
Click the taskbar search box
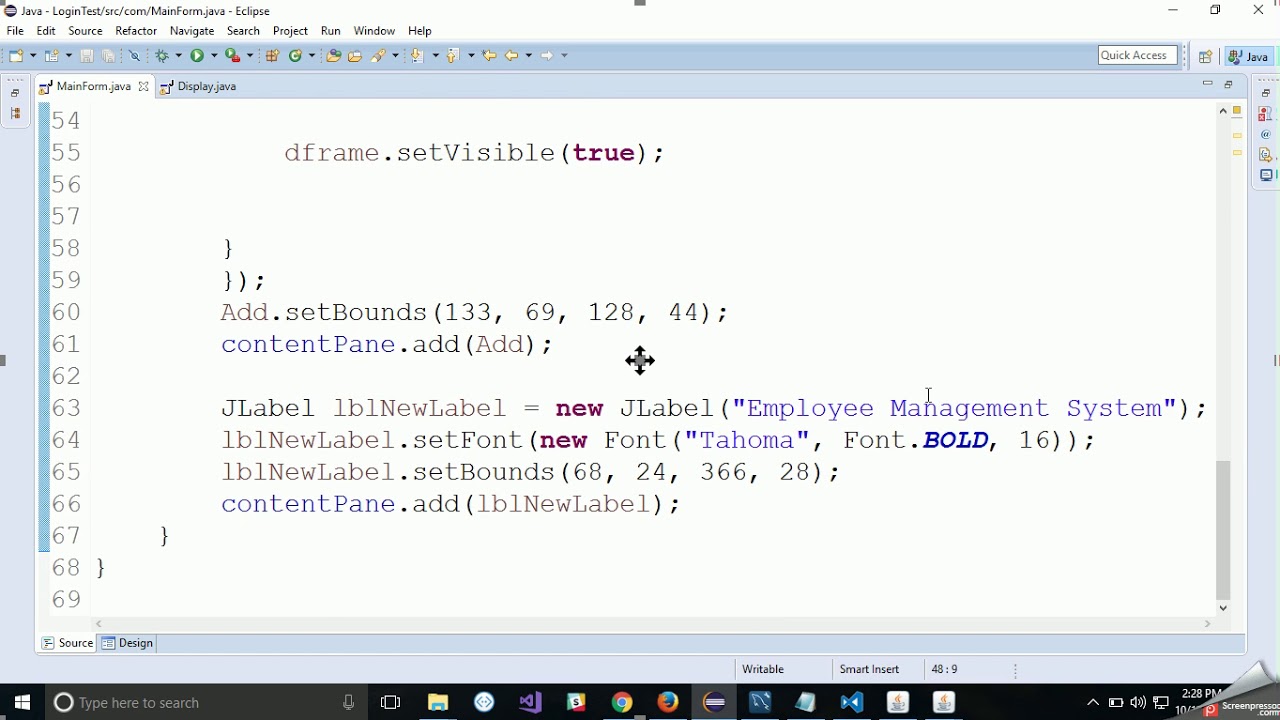[207, 702]
